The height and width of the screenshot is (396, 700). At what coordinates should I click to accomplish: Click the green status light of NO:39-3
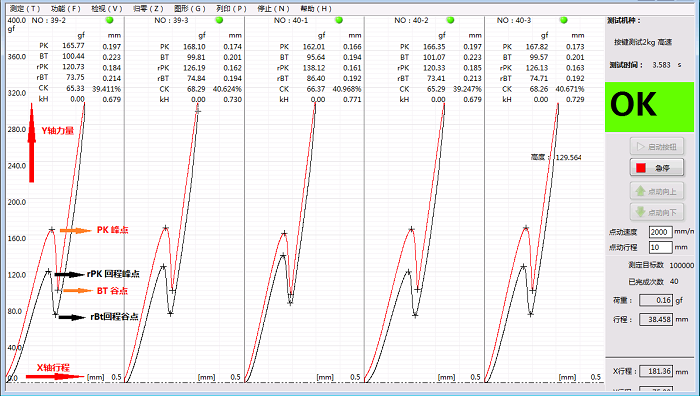tap(219, 20)
